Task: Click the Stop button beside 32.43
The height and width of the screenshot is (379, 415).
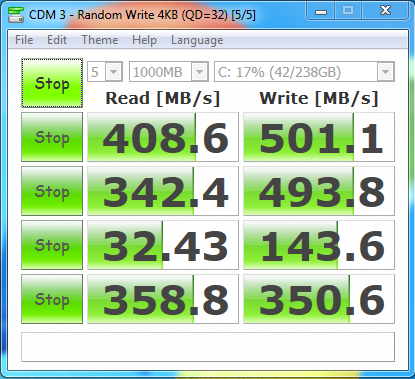Action: point(52,245)
